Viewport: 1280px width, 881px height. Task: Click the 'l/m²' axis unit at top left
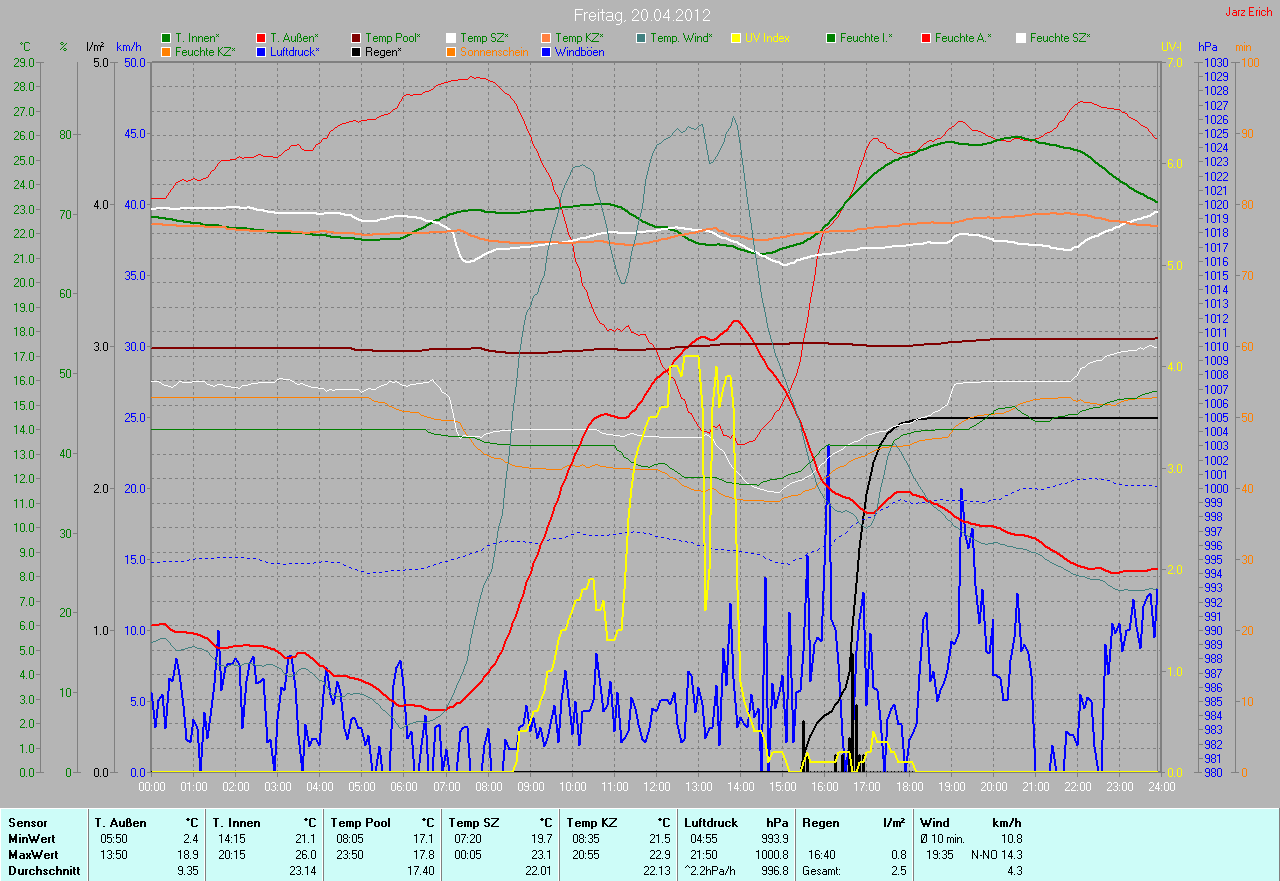[95, 47]
